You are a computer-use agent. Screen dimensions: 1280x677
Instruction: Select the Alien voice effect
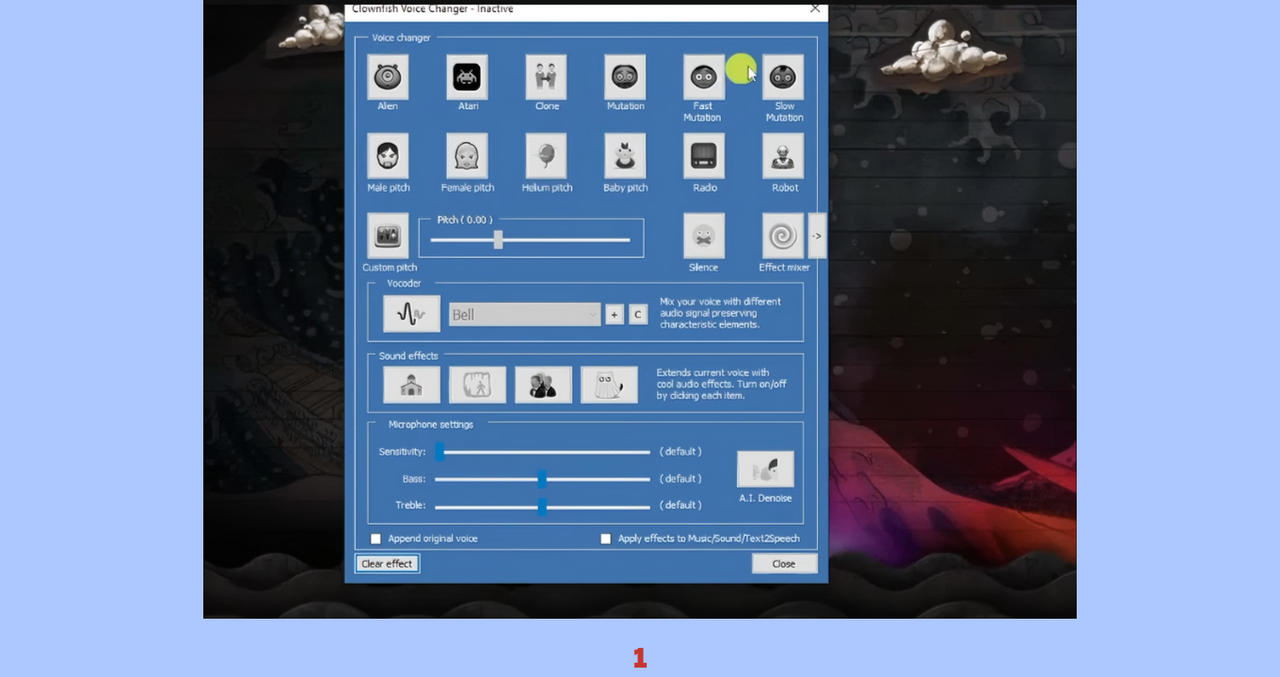click(x=388, y=77)
